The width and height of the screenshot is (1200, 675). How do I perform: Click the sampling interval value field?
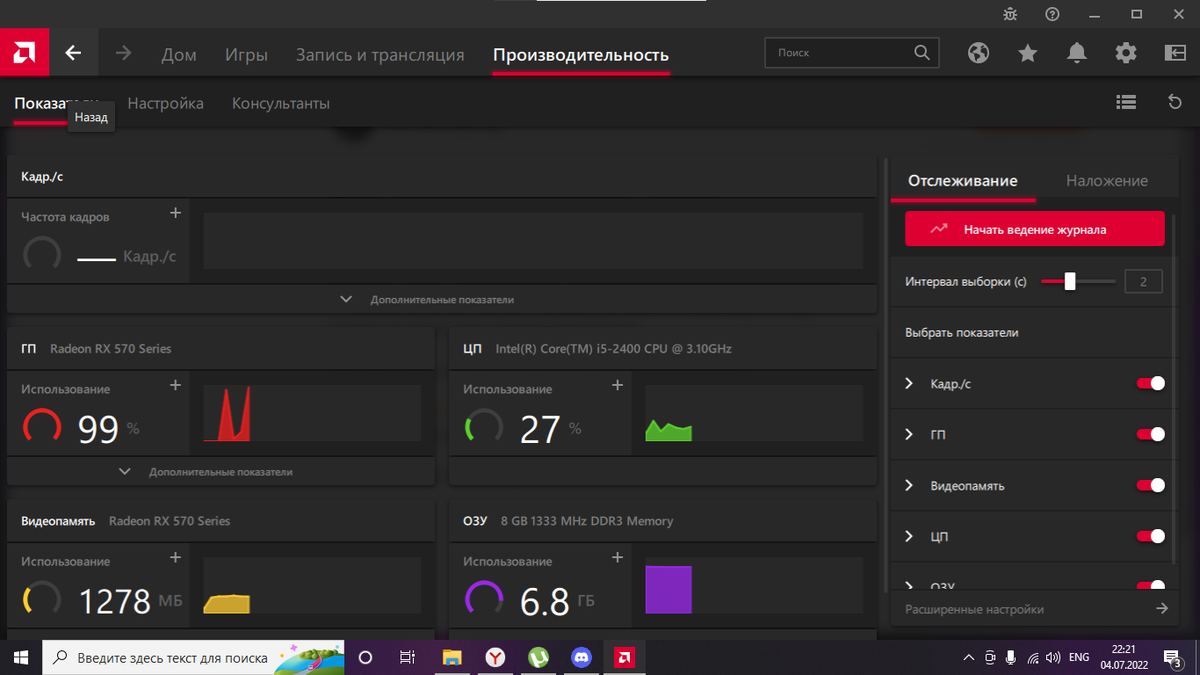[x=1144, y=281]
